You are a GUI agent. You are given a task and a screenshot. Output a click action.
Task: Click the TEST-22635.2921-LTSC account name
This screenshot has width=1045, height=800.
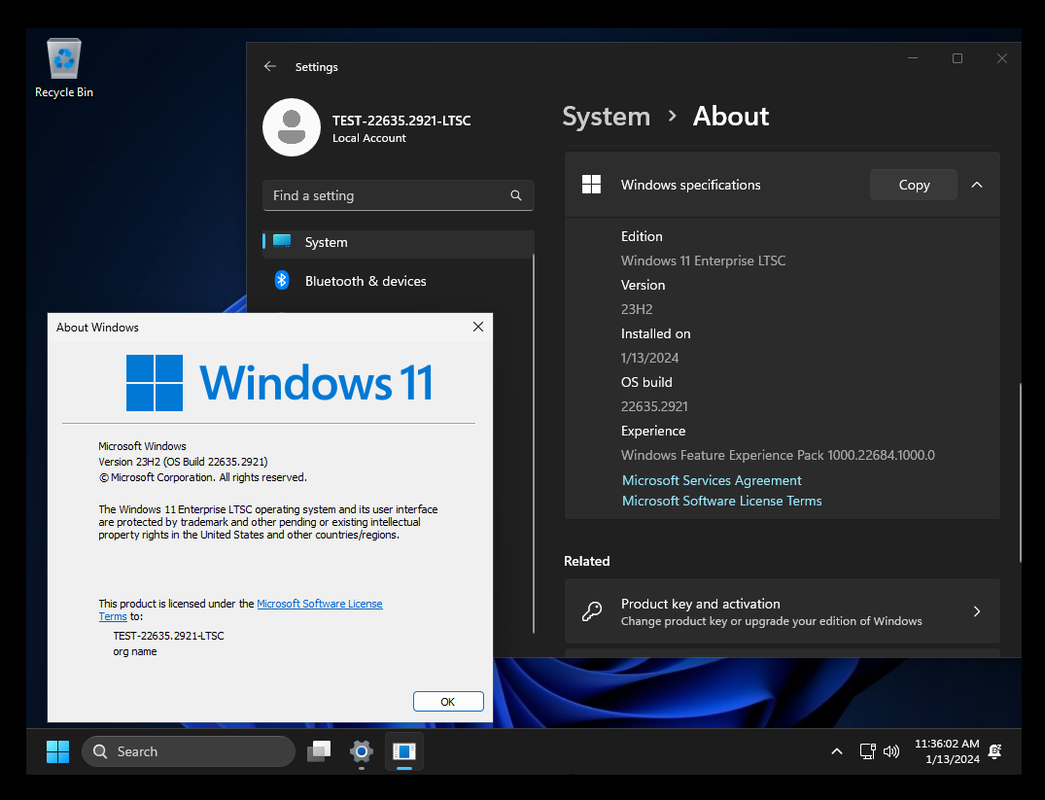[x=401, y=121]
